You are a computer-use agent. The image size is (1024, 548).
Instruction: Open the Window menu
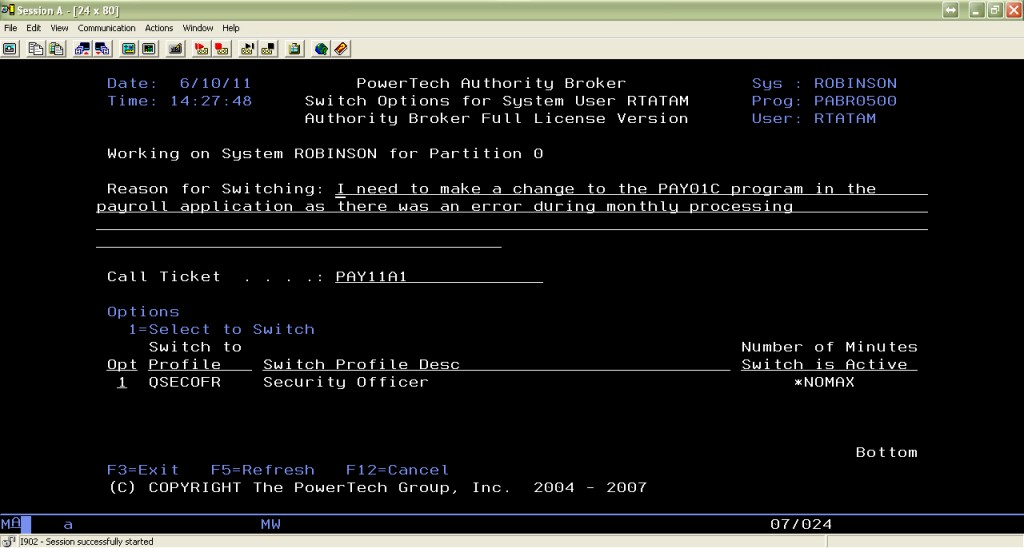[x=198, y=28]
